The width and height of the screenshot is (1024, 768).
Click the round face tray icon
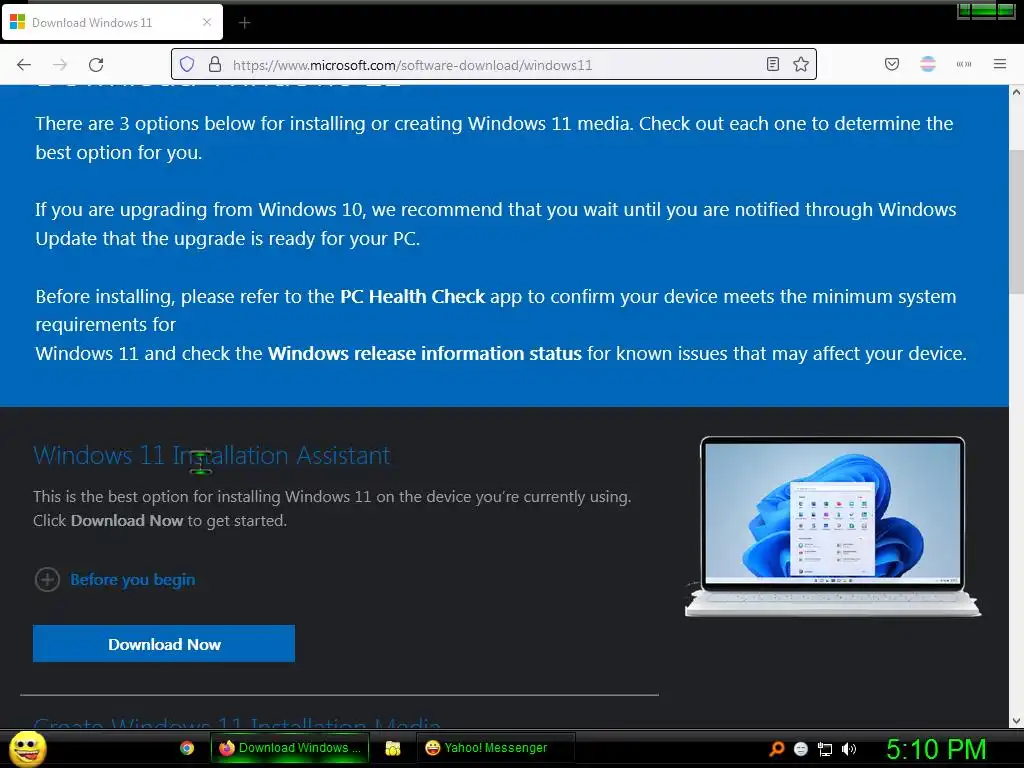(801, 749)
